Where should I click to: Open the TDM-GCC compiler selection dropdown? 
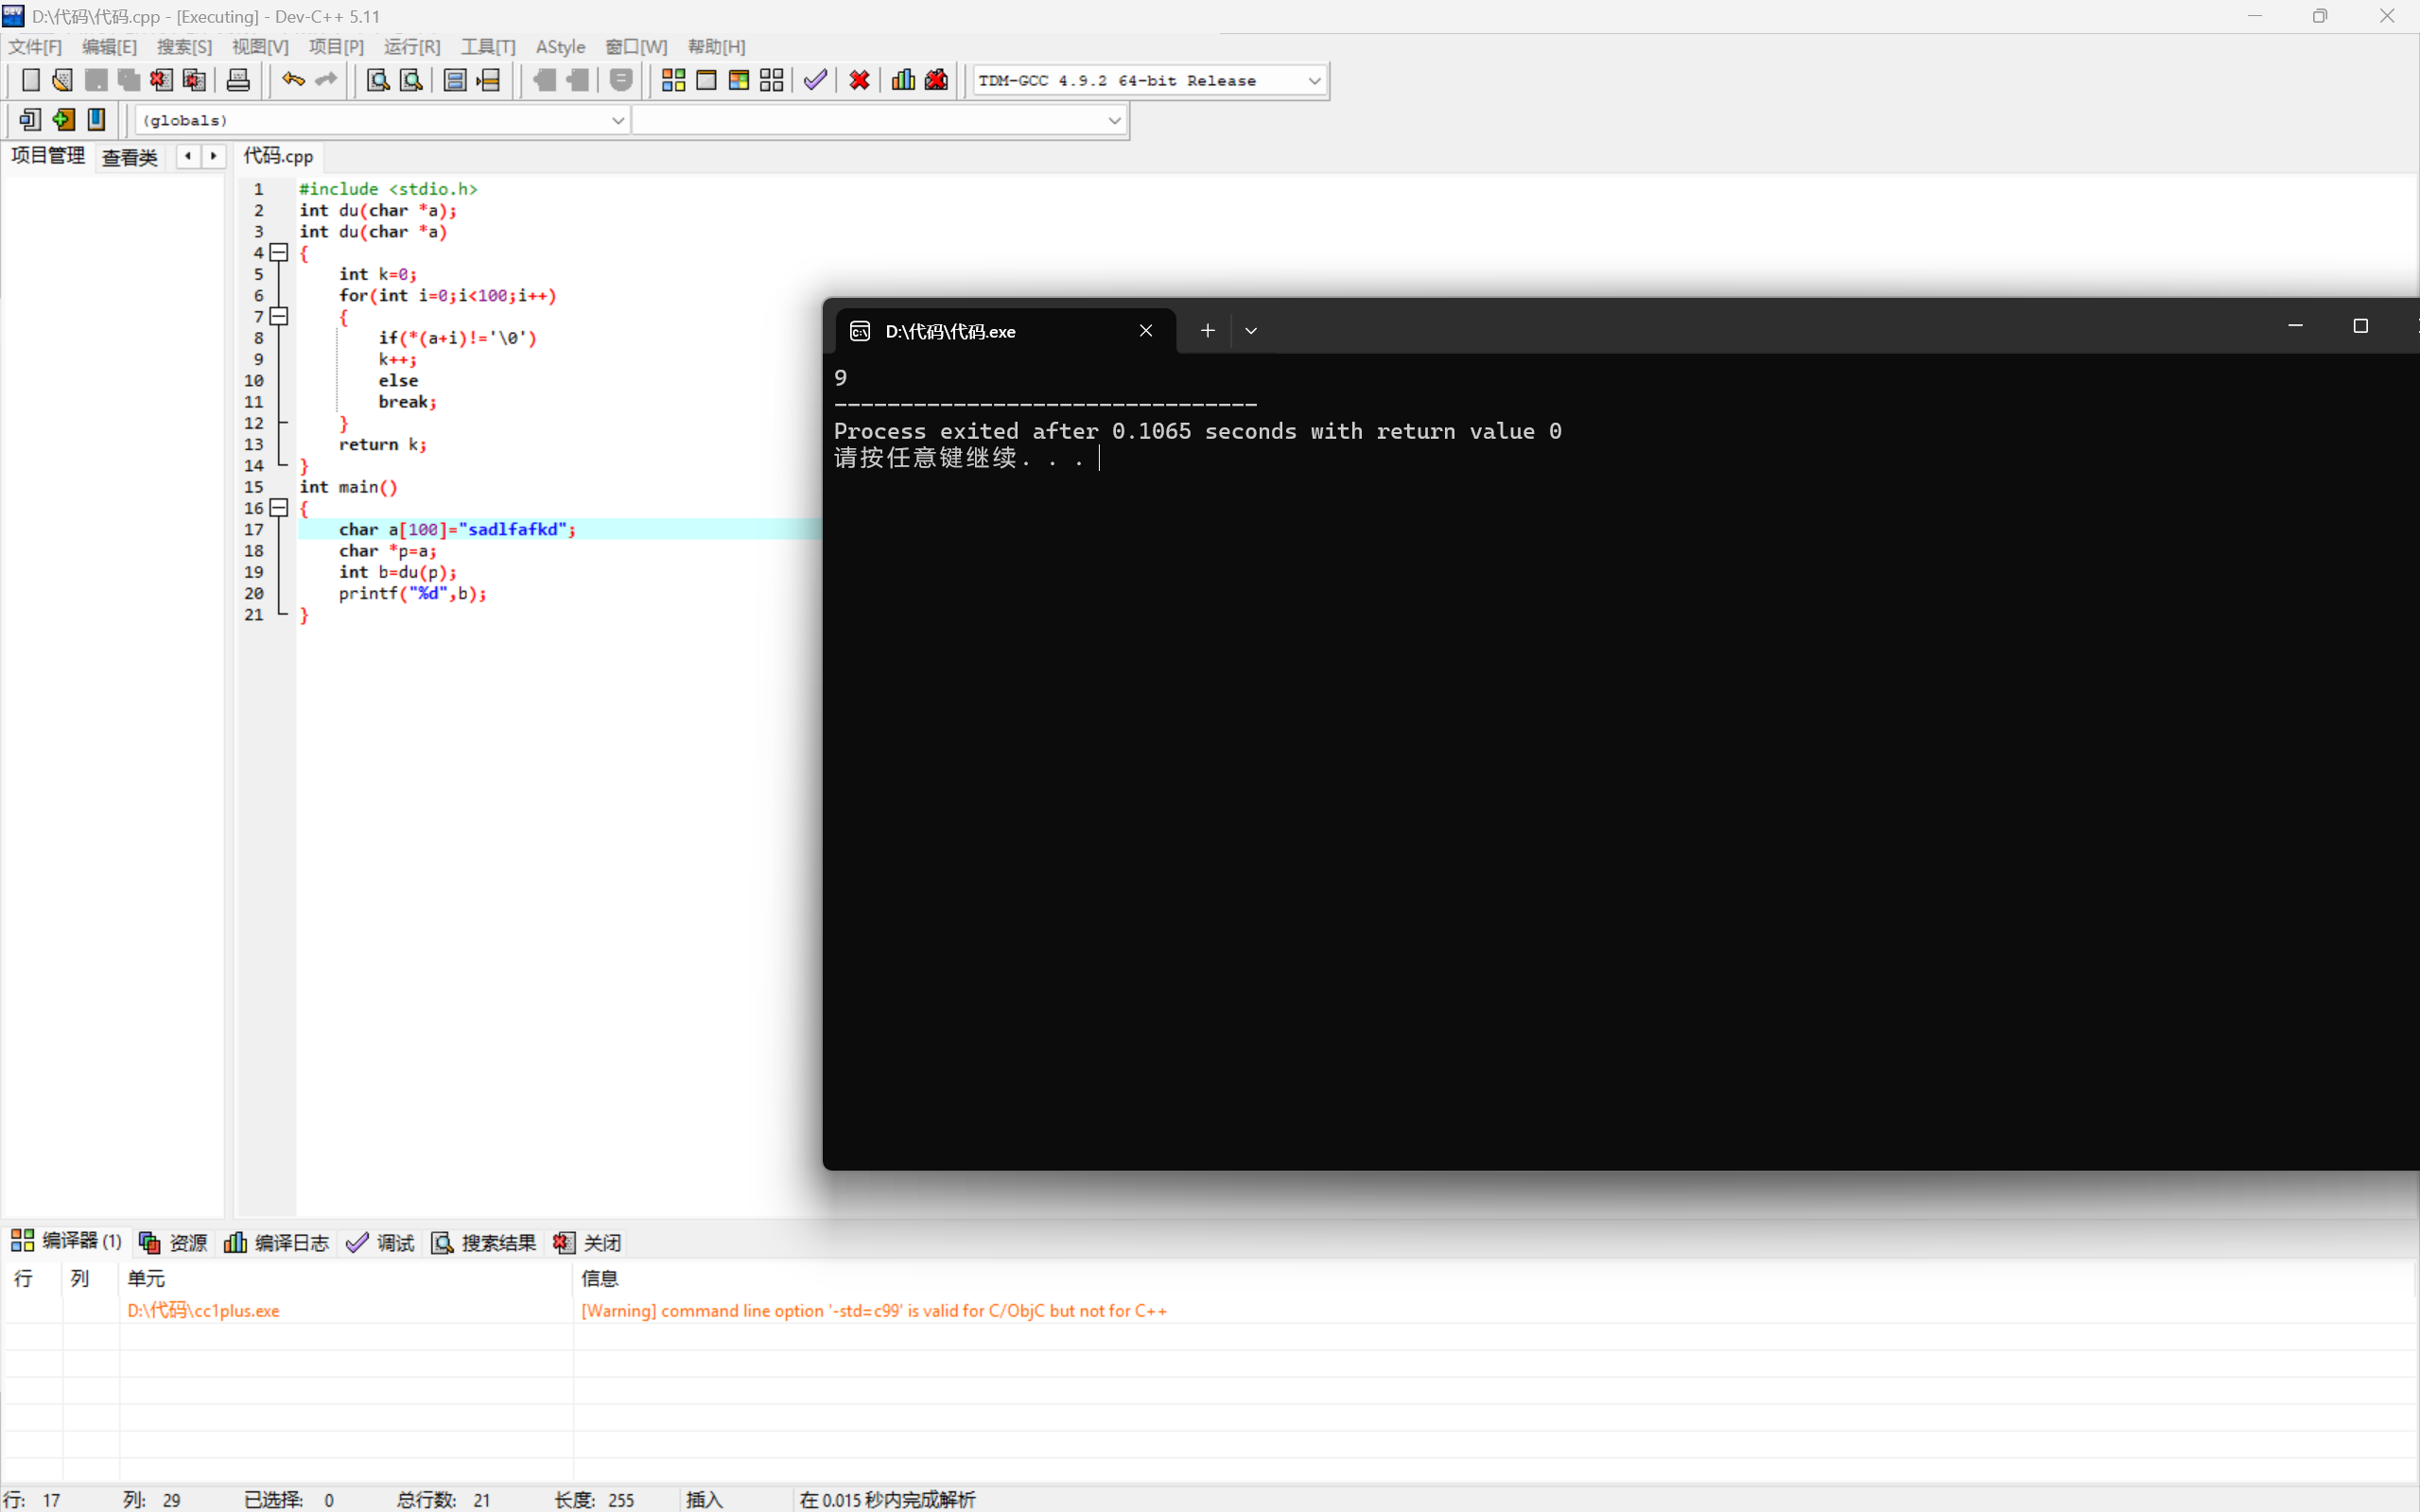[x=1314, y=81]
